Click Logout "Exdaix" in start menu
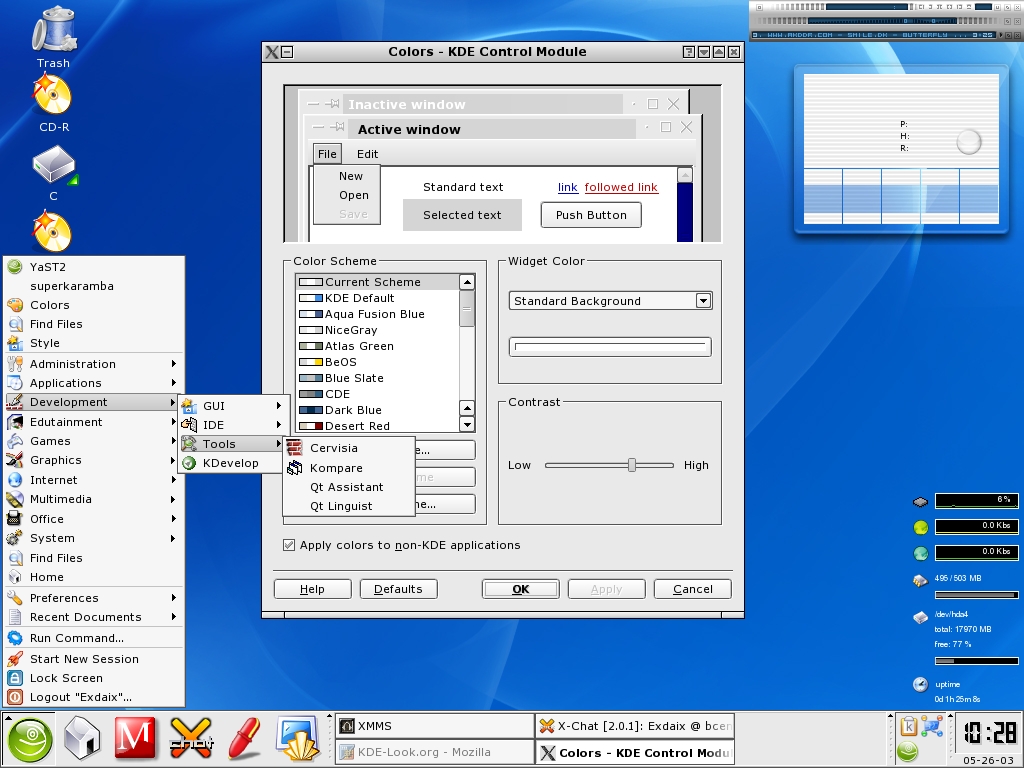Viewport: 1024px width, 768px height. 94,697
